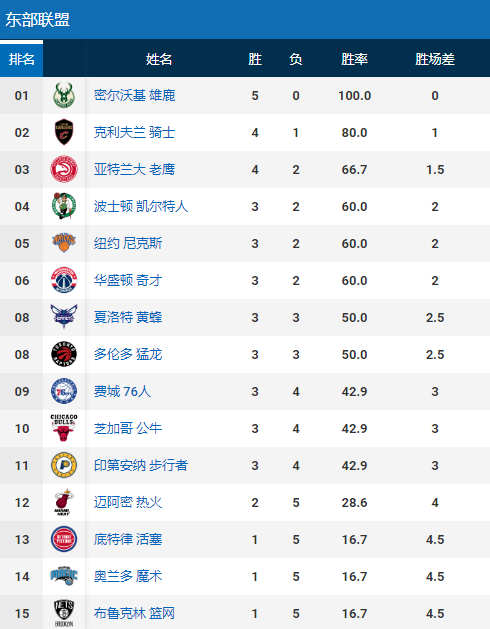490x629 pixels.
Task: Click the New York Knicks logo
Action: coord(64,243)
